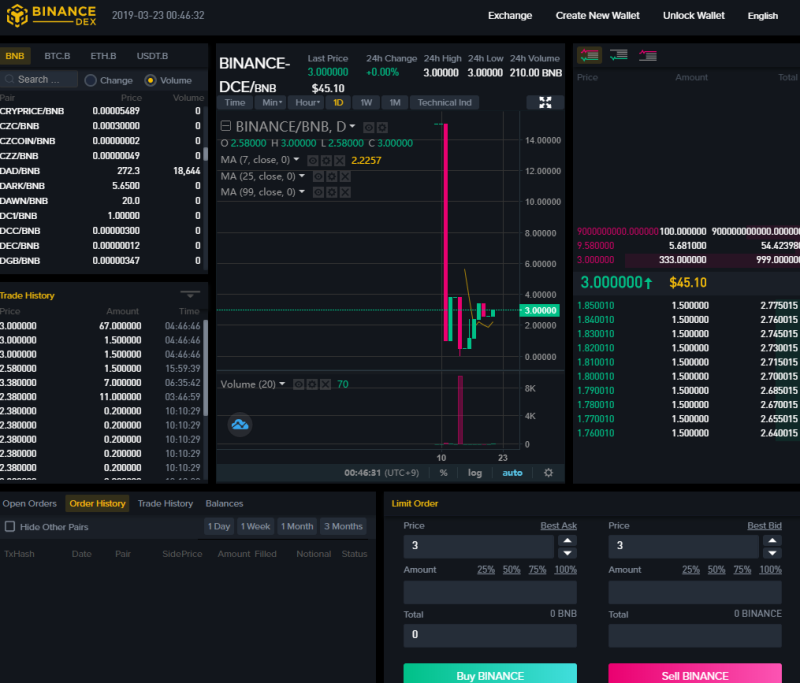Open the bottom Trade History tab
The width and height of the screenshot is (800, 683).
[x=165, y=503]
